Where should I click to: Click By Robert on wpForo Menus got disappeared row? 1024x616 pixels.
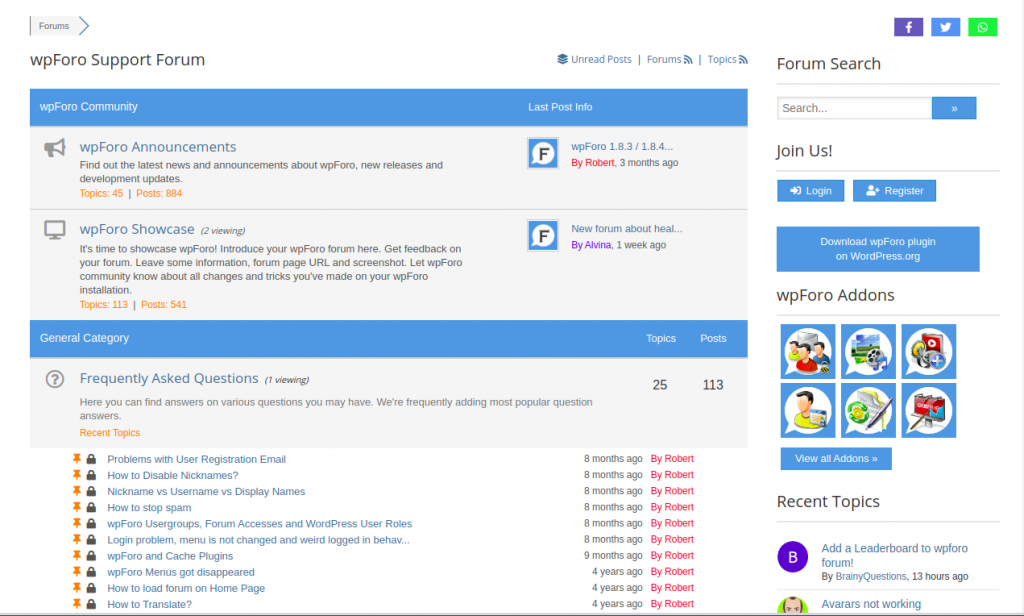672,572
